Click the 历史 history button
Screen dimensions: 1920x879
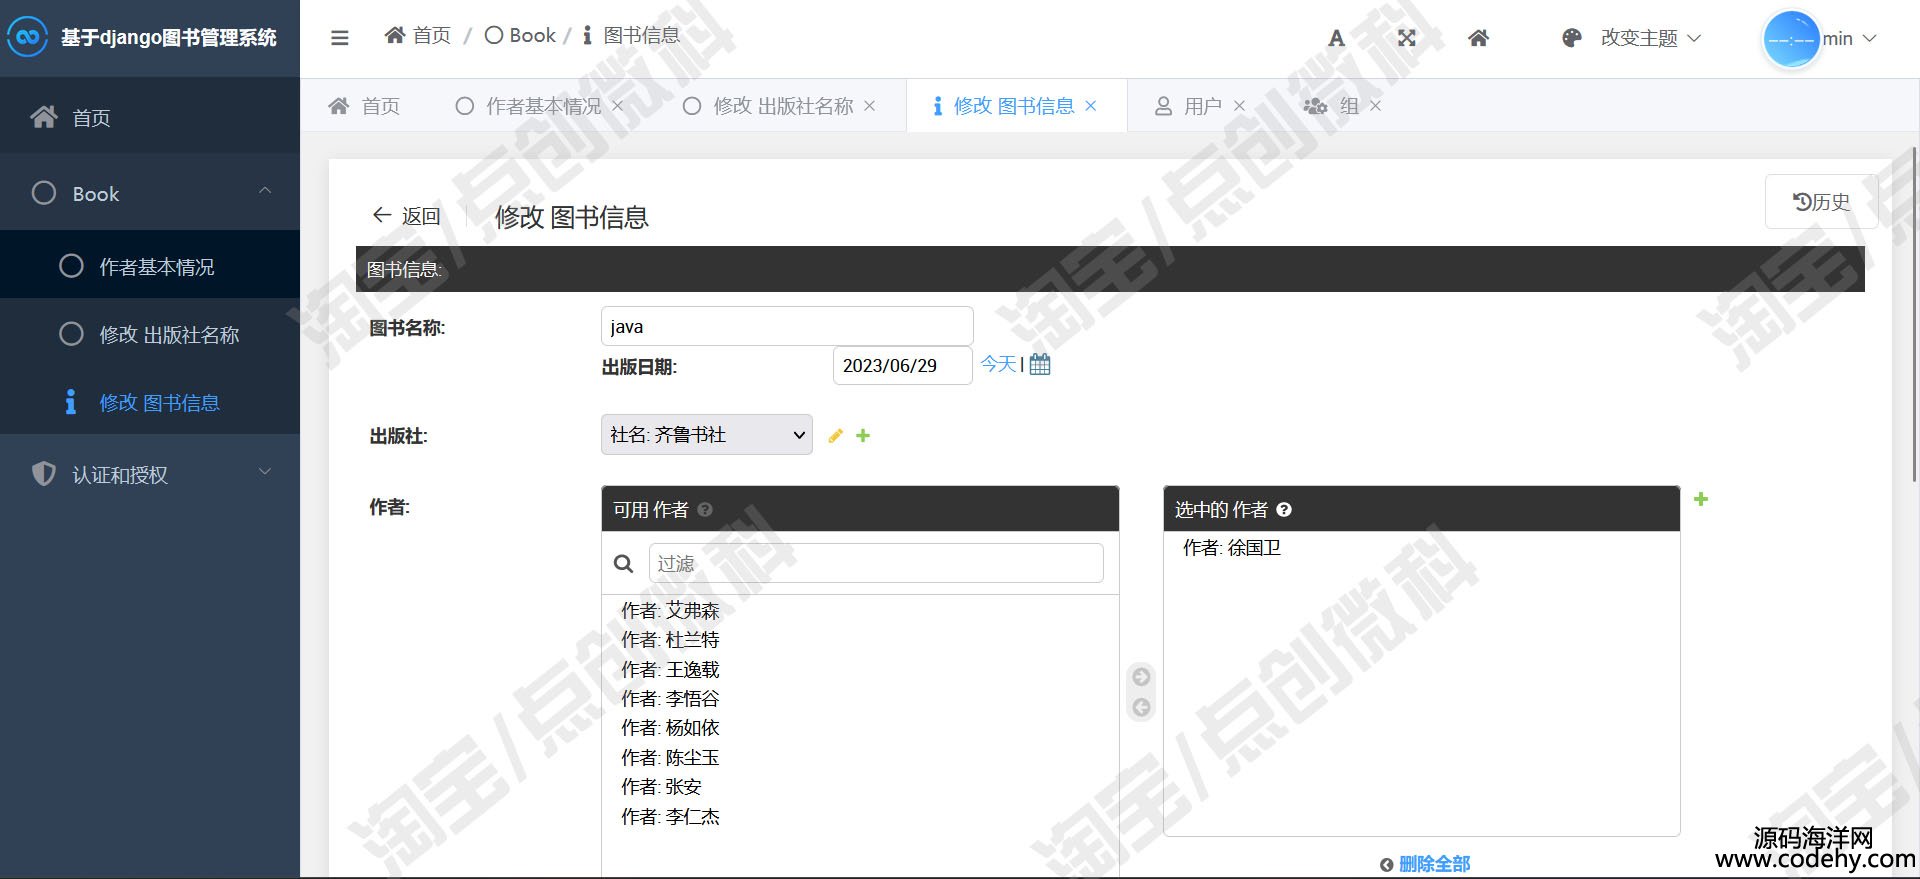coord(1821,202)
